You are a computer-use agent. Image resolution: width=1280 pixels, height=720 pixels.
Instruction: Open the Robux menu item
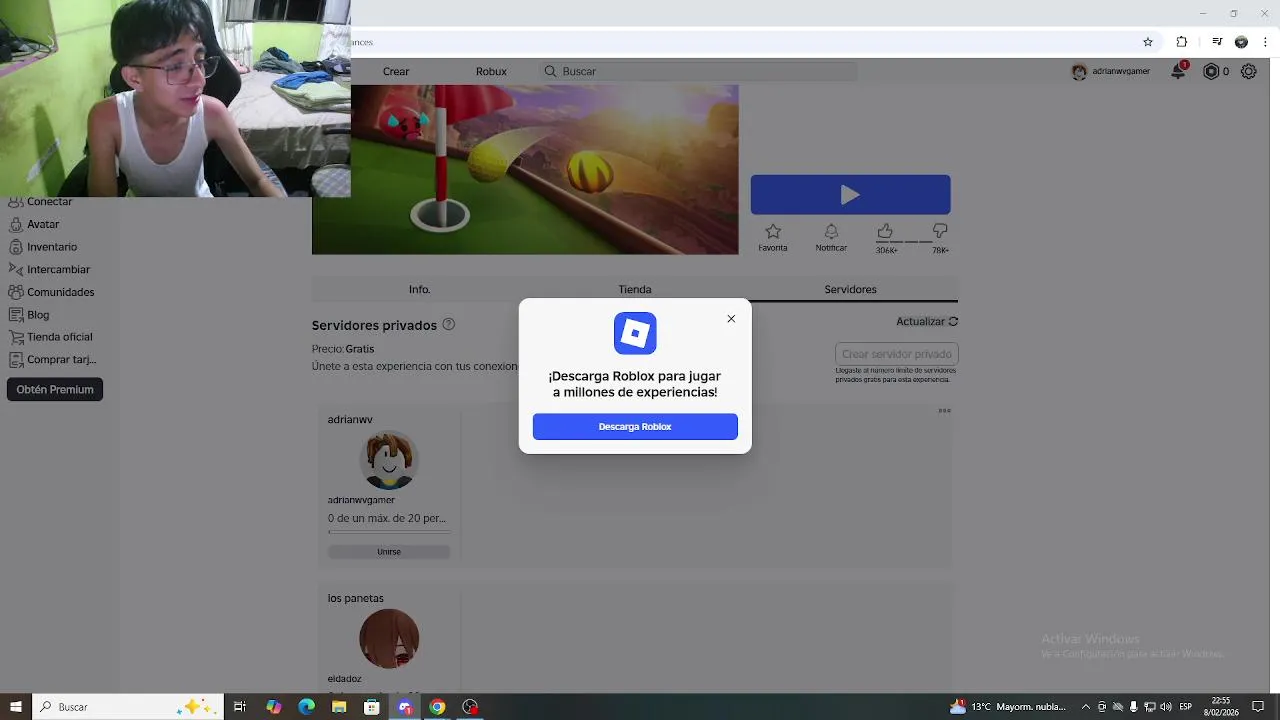(491, 72)
